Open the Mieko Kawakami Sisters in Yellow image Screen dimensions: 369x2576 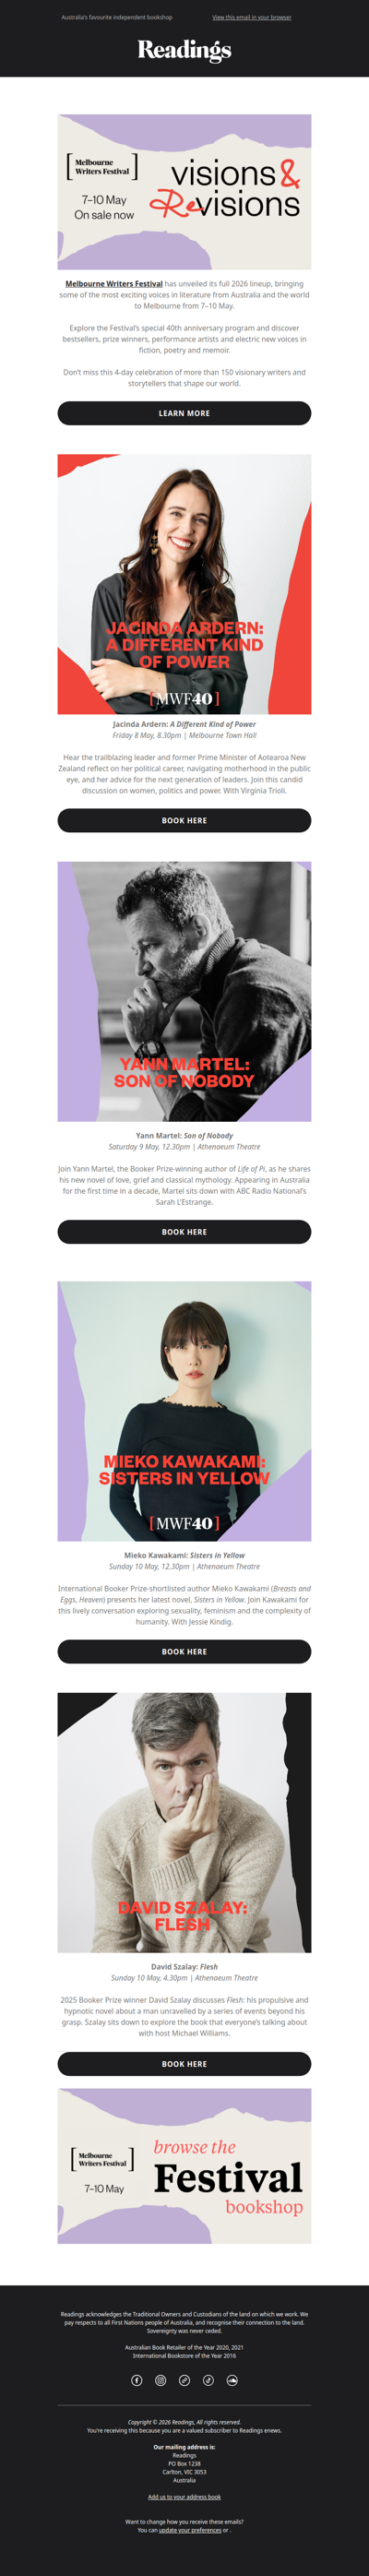click(184, 1410)
